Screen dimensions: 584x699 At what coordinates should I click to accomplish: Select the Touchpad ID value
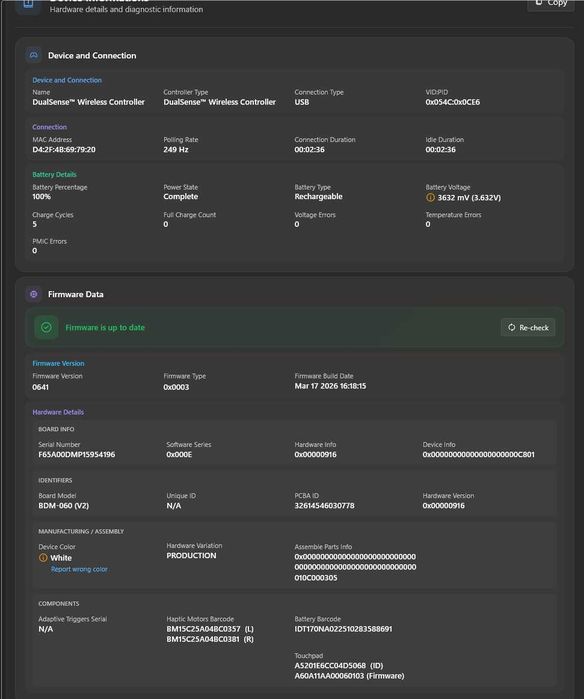330,666
